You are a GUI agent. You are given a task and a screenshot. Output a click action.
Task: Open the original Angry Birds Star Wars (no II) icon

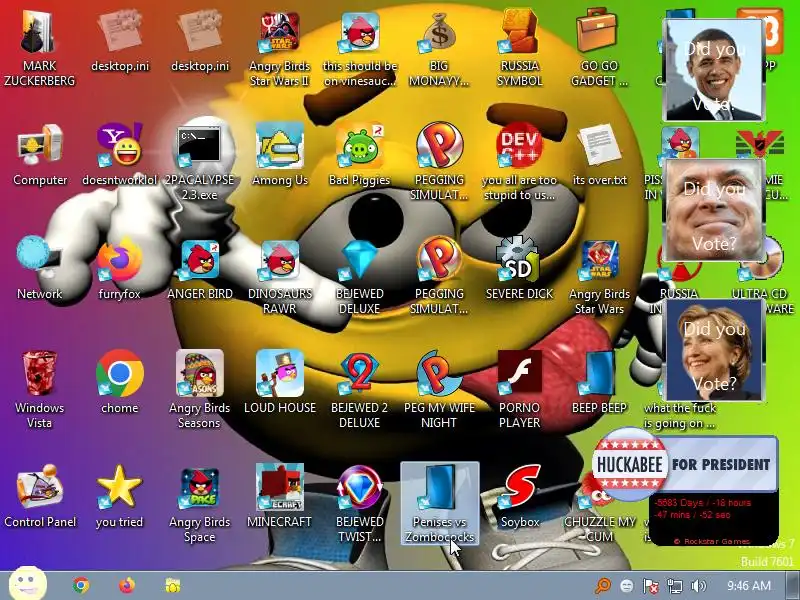point(599,277)
